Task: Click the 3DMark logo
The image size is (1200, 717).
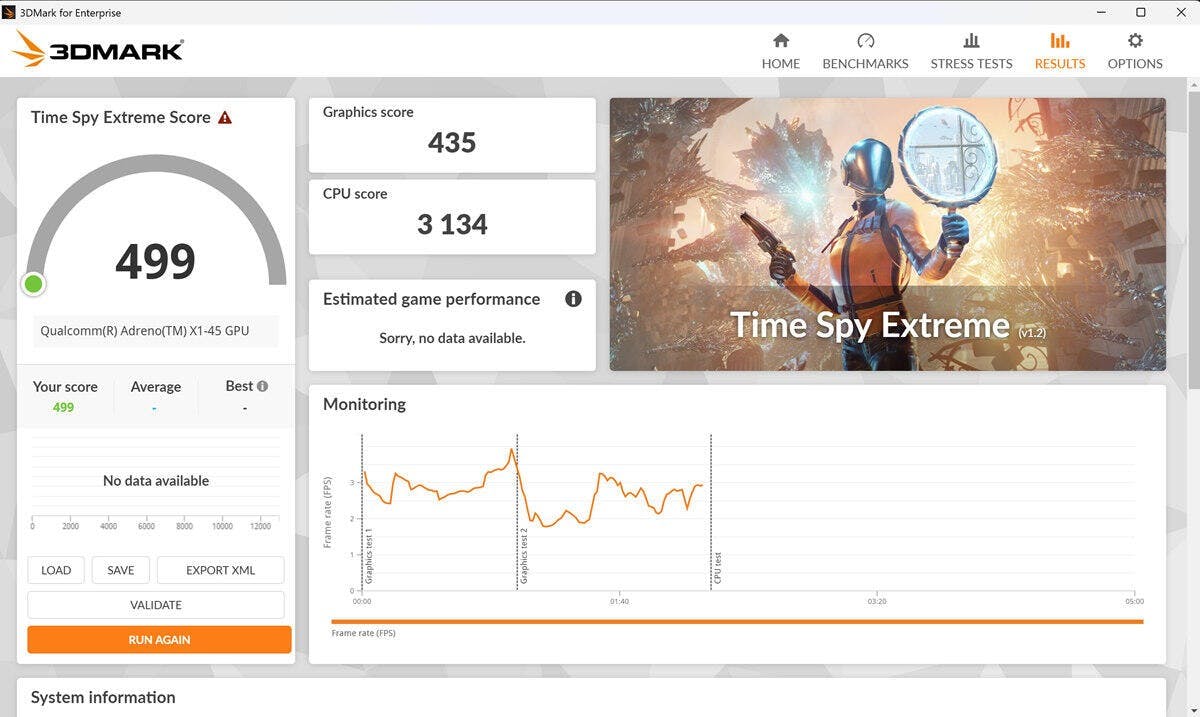Action: [98, 49]
